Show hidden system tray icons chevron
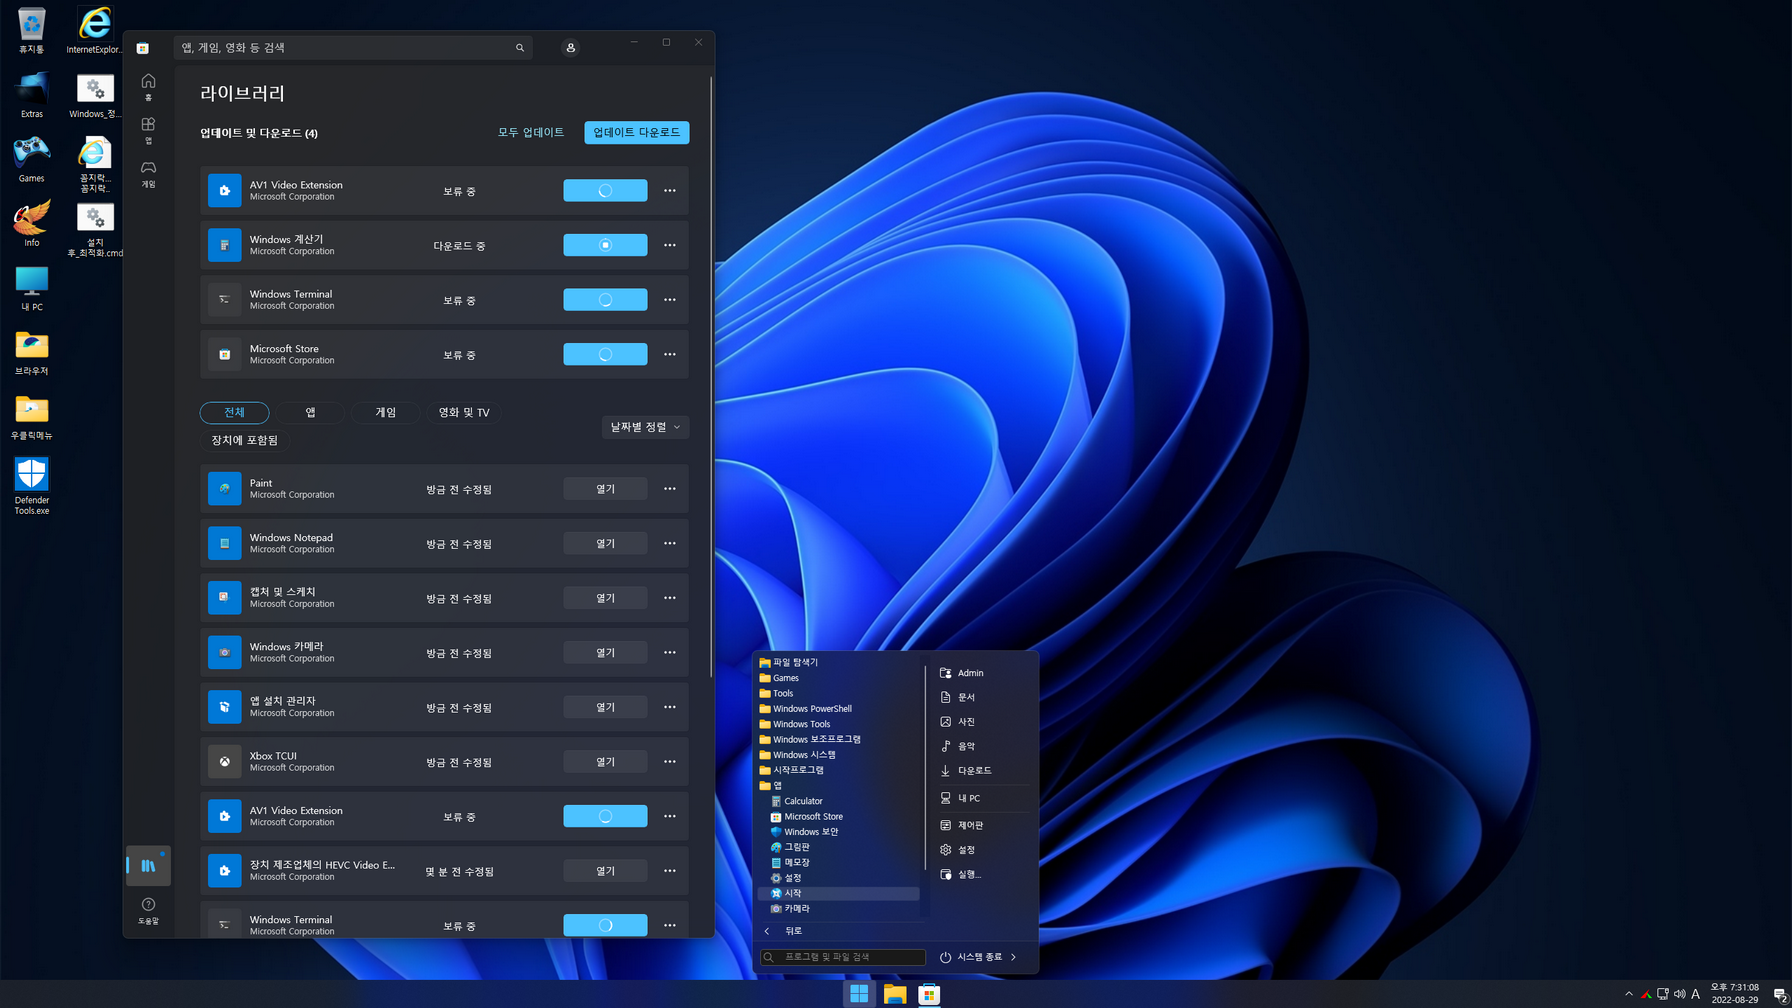Image resolution: width=1792 pixels, height=1008 pixels. coord(1629,994)
